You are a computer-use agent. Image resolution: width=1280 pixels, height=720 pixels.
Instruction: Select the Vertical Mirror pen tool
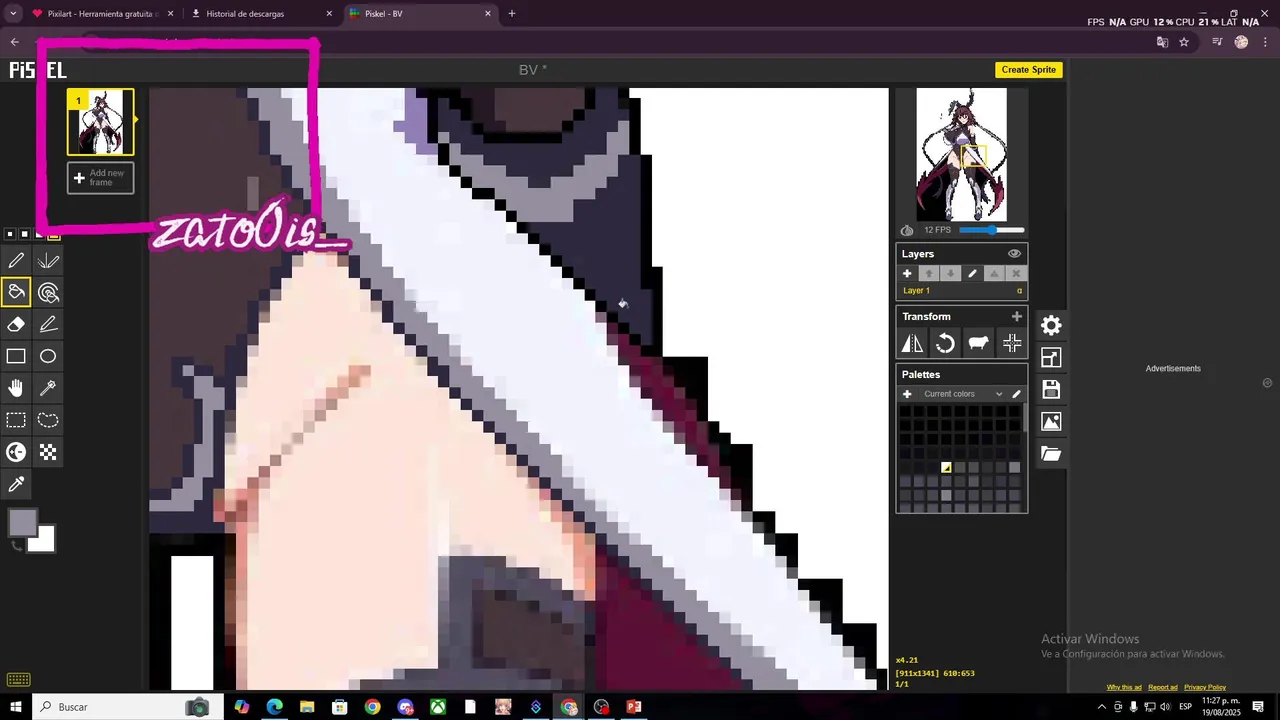pos(48,261)
